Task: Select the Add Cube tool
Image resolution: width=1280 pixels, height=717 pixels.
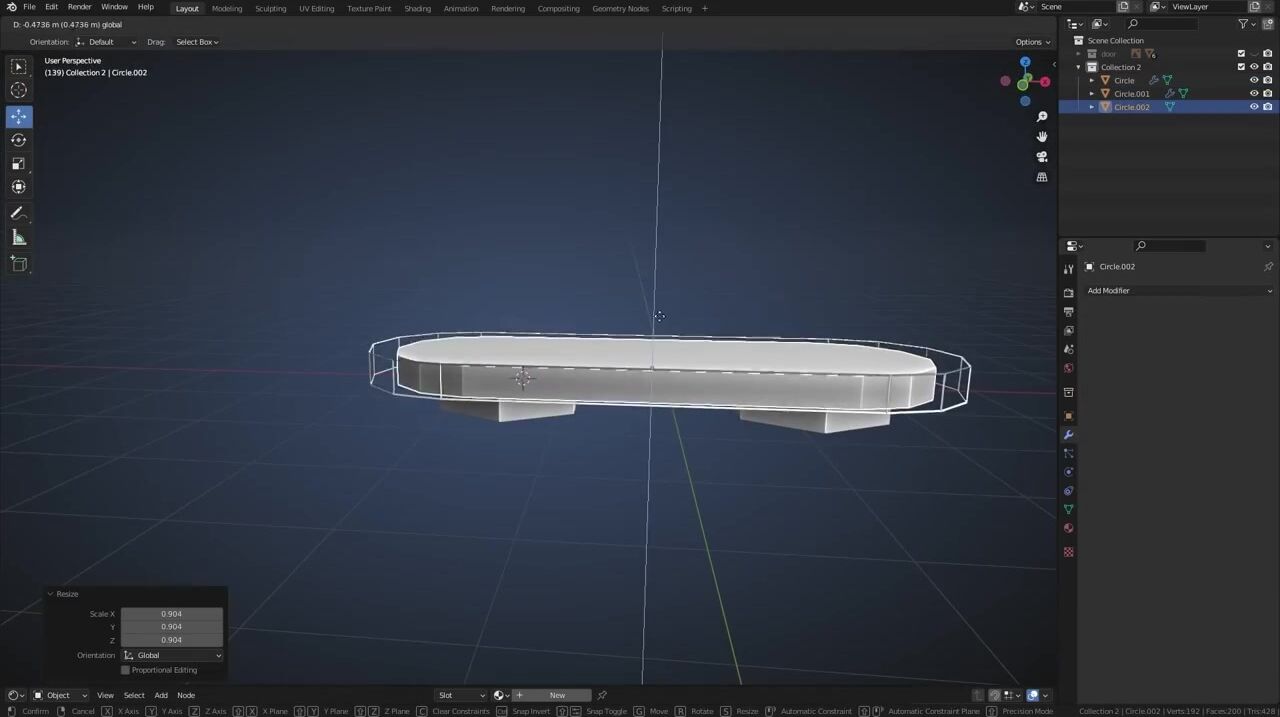Action: coord(18,264)
